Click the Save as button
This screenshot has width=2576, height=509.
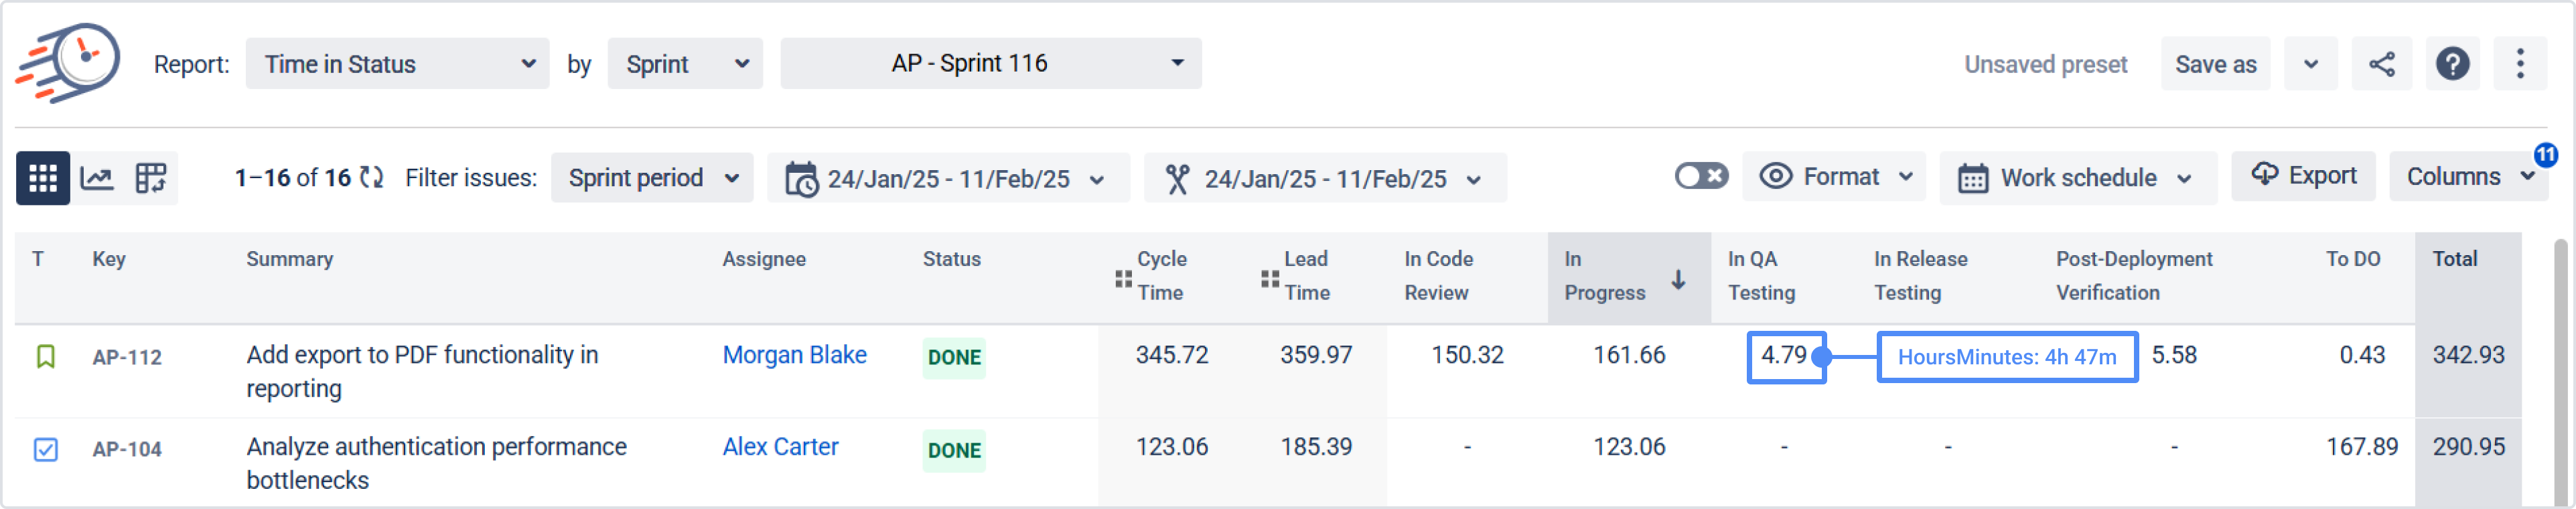point(2215,65)
